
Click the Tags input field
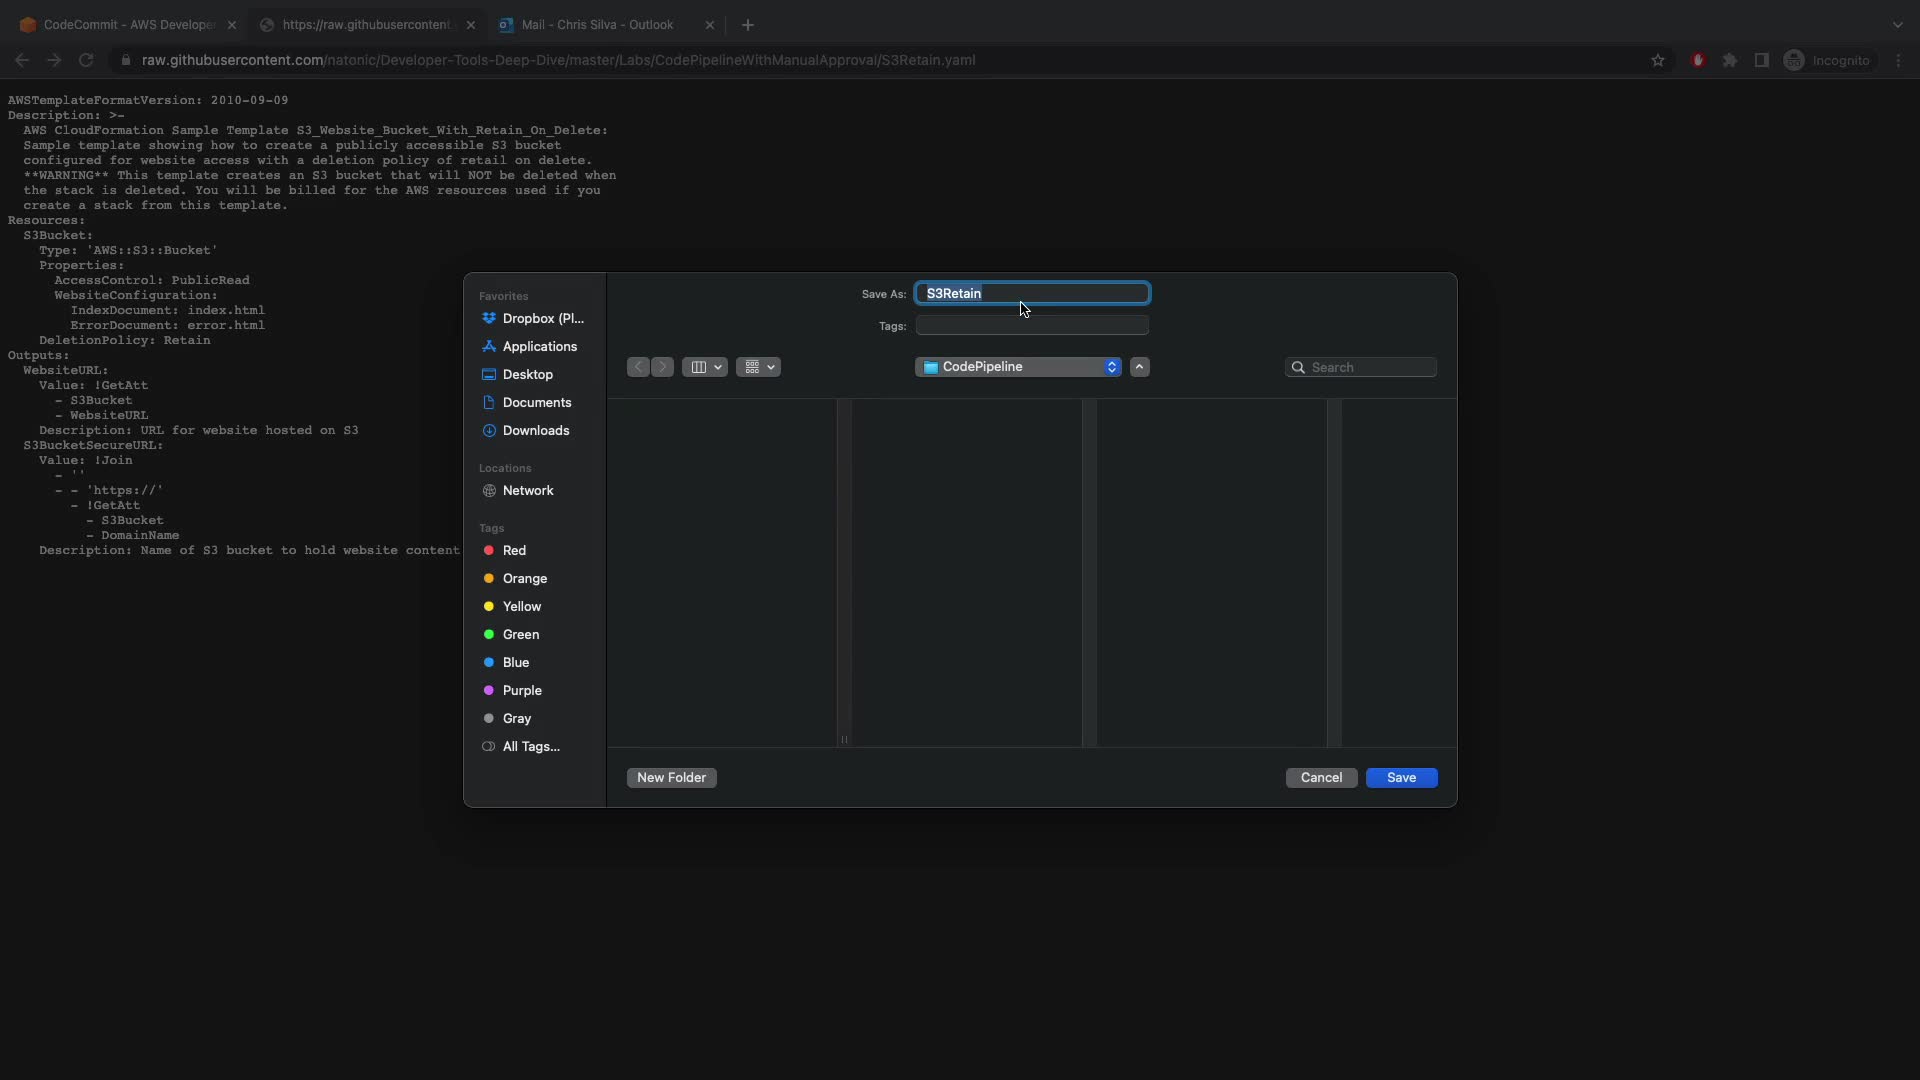1032,326
